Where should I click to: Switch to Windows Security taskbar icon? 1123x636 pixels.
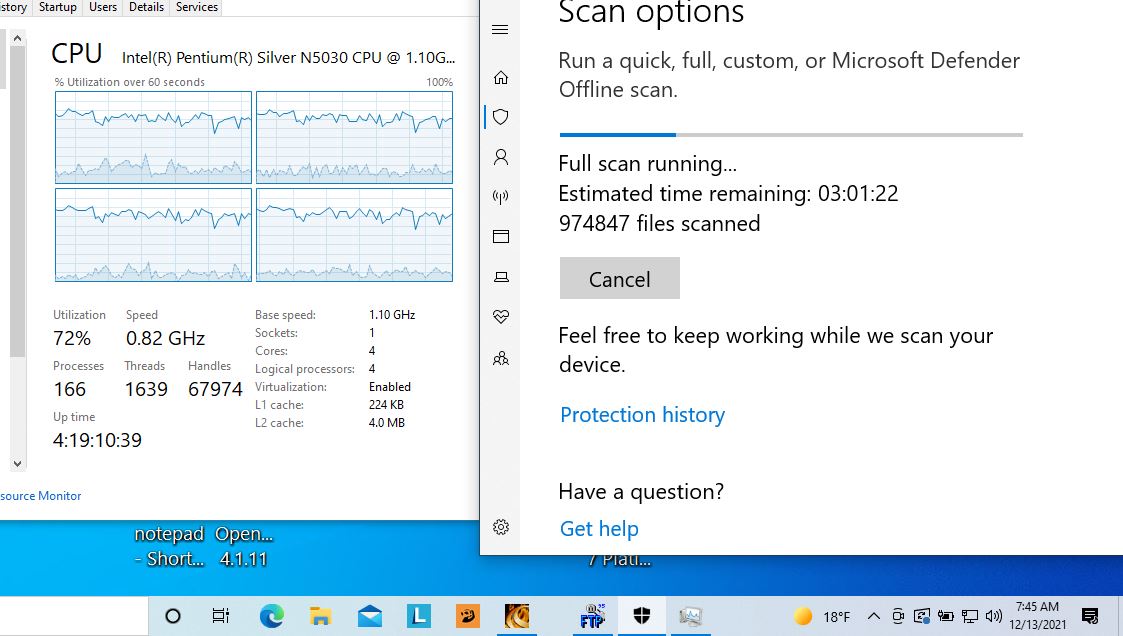click(x=642, y=616)
